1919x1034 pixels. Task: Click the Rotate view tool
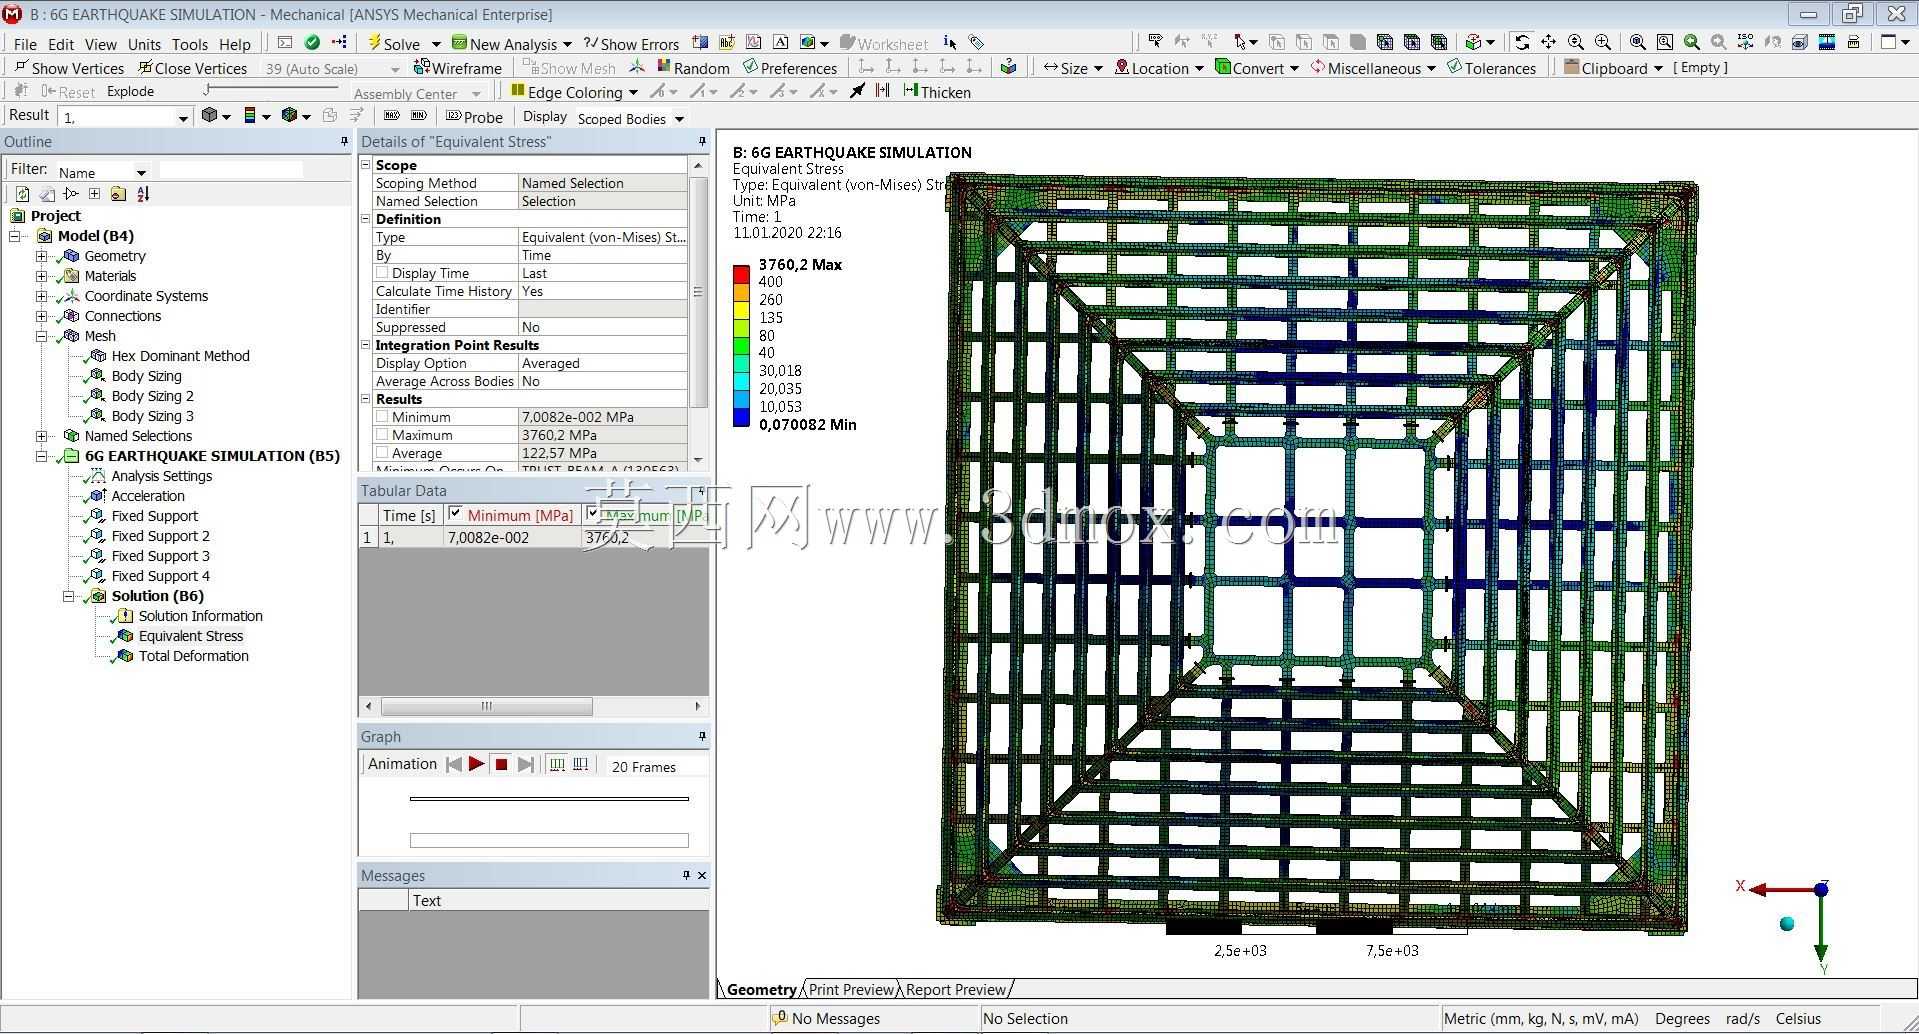[1521, 42]
